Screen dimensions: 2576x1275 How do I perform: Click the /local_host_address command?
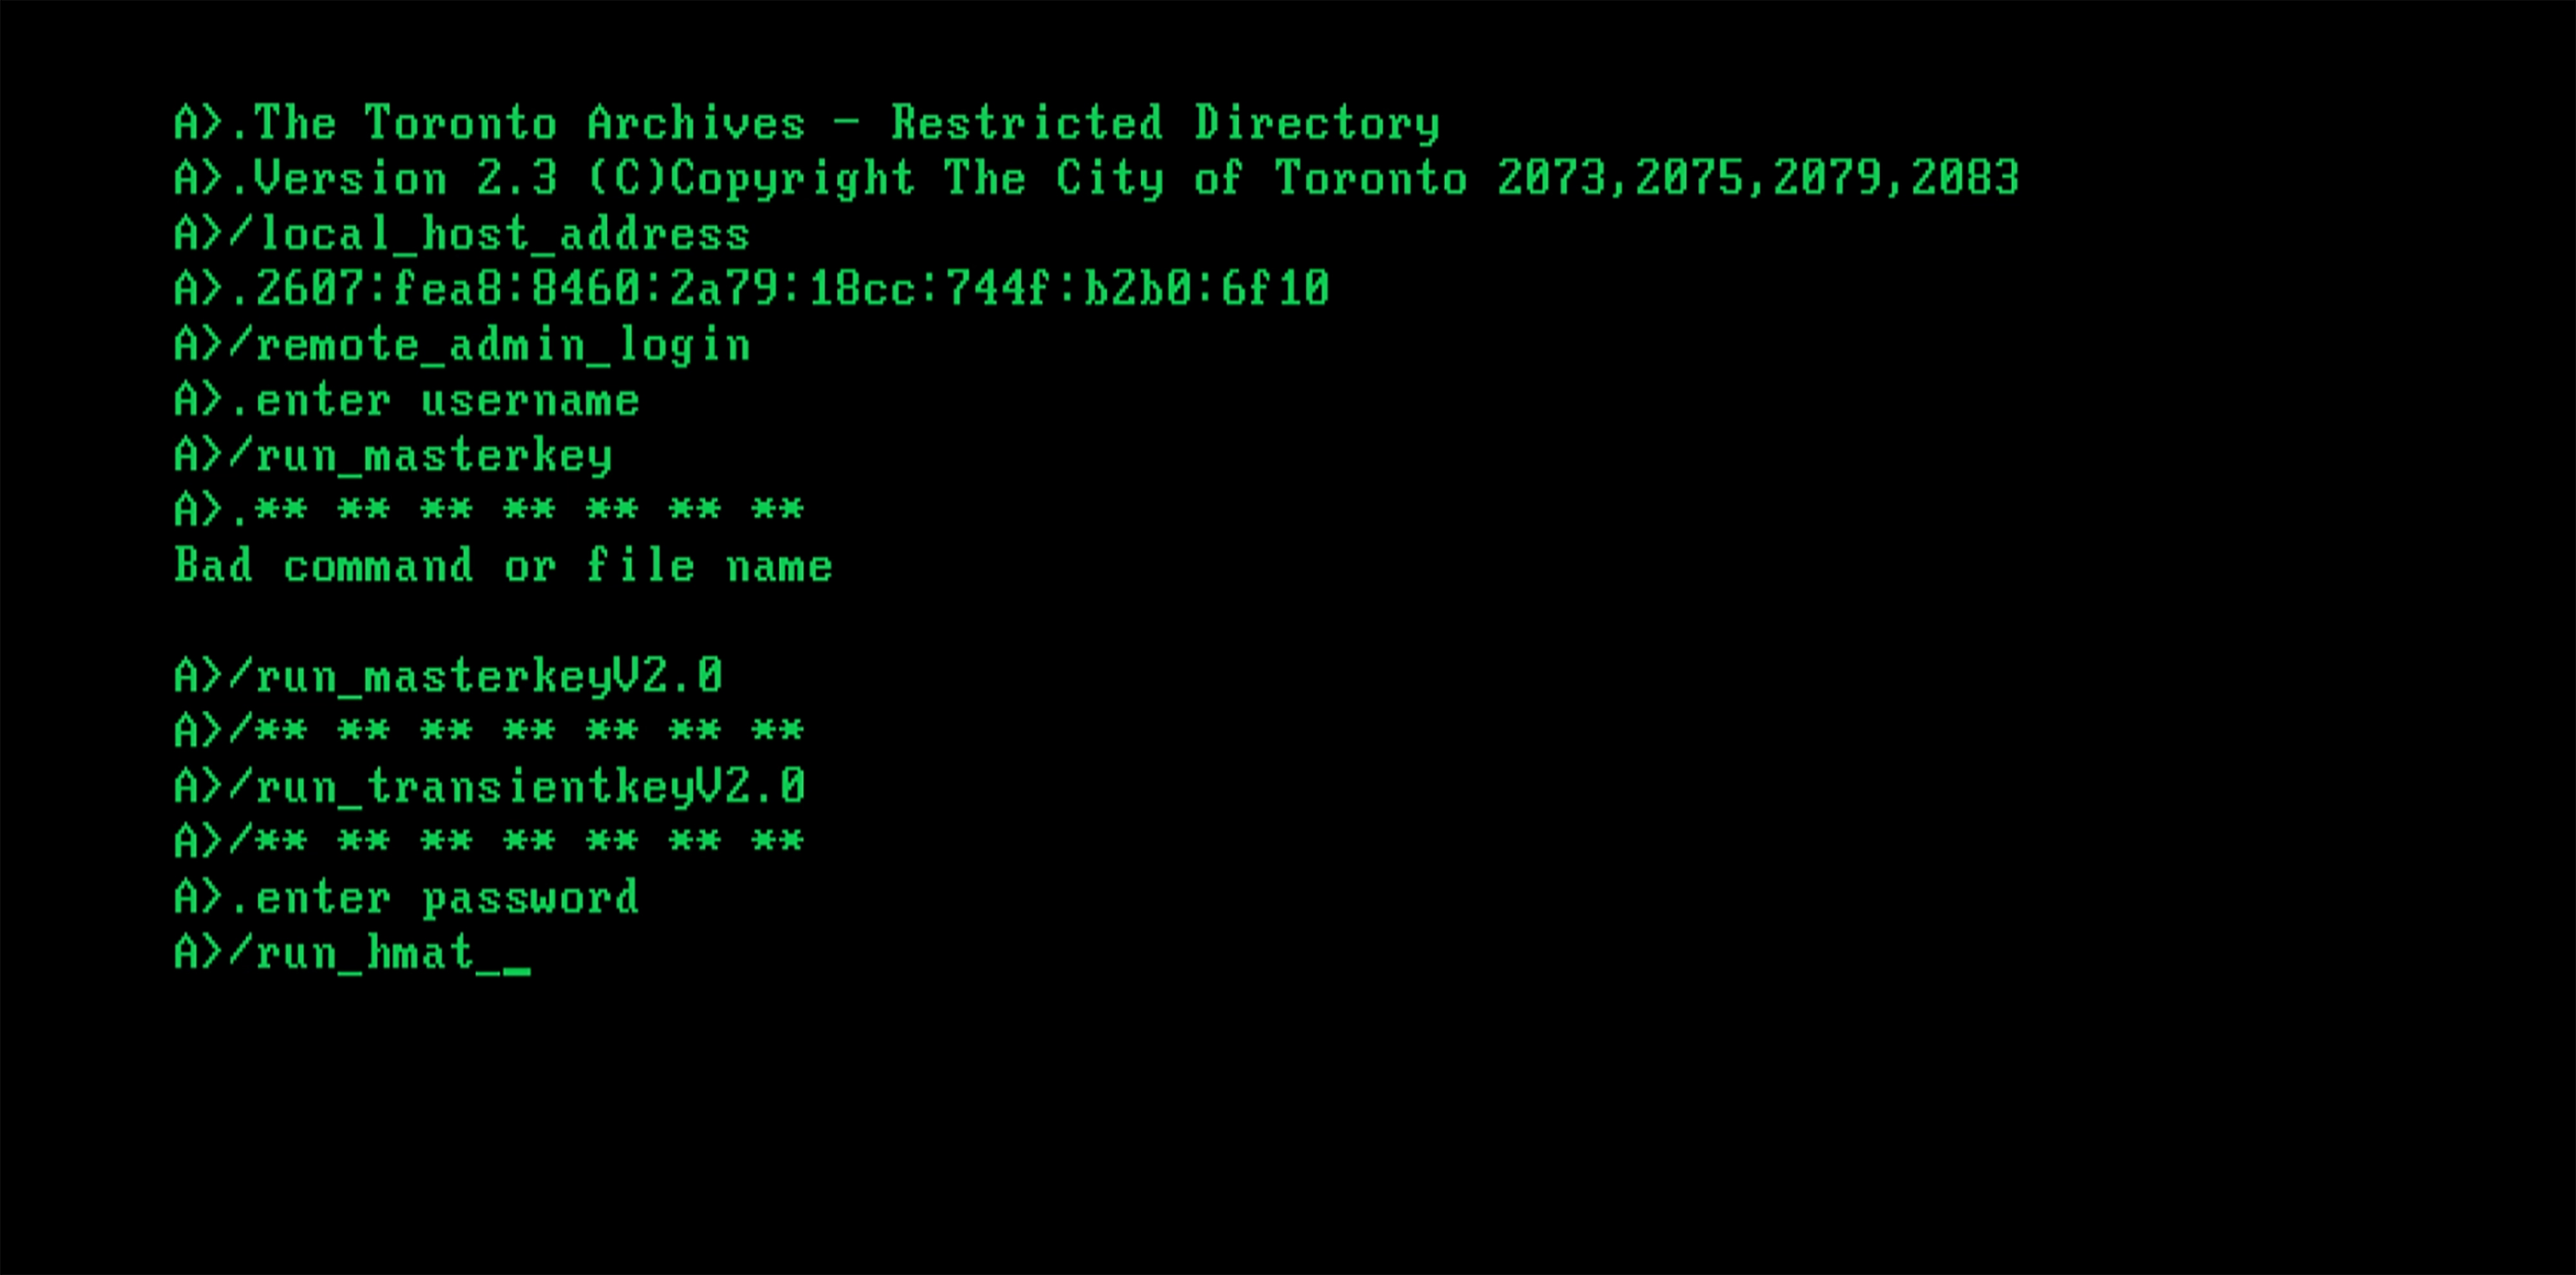tap(462, 234)
